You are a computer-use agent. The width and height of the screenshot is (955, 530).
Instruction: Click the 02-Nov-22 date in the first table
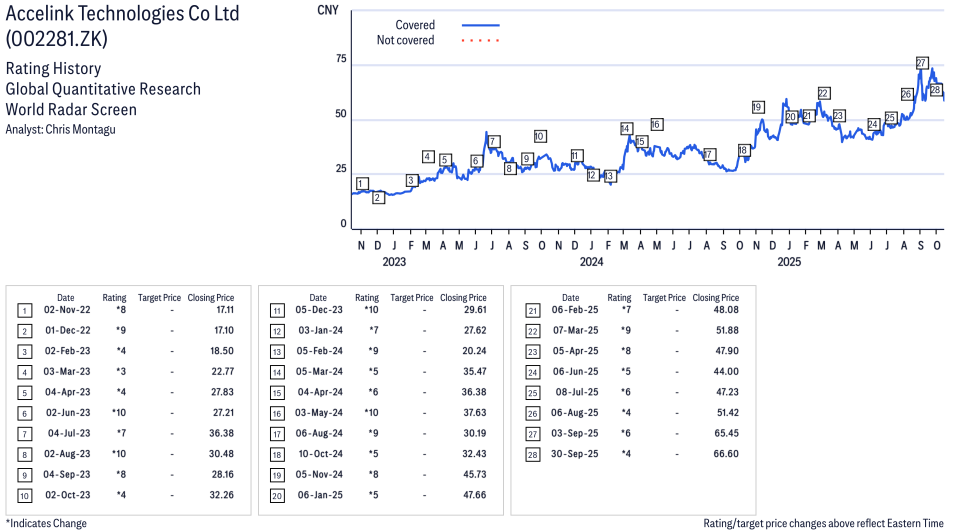coord(66,310)
